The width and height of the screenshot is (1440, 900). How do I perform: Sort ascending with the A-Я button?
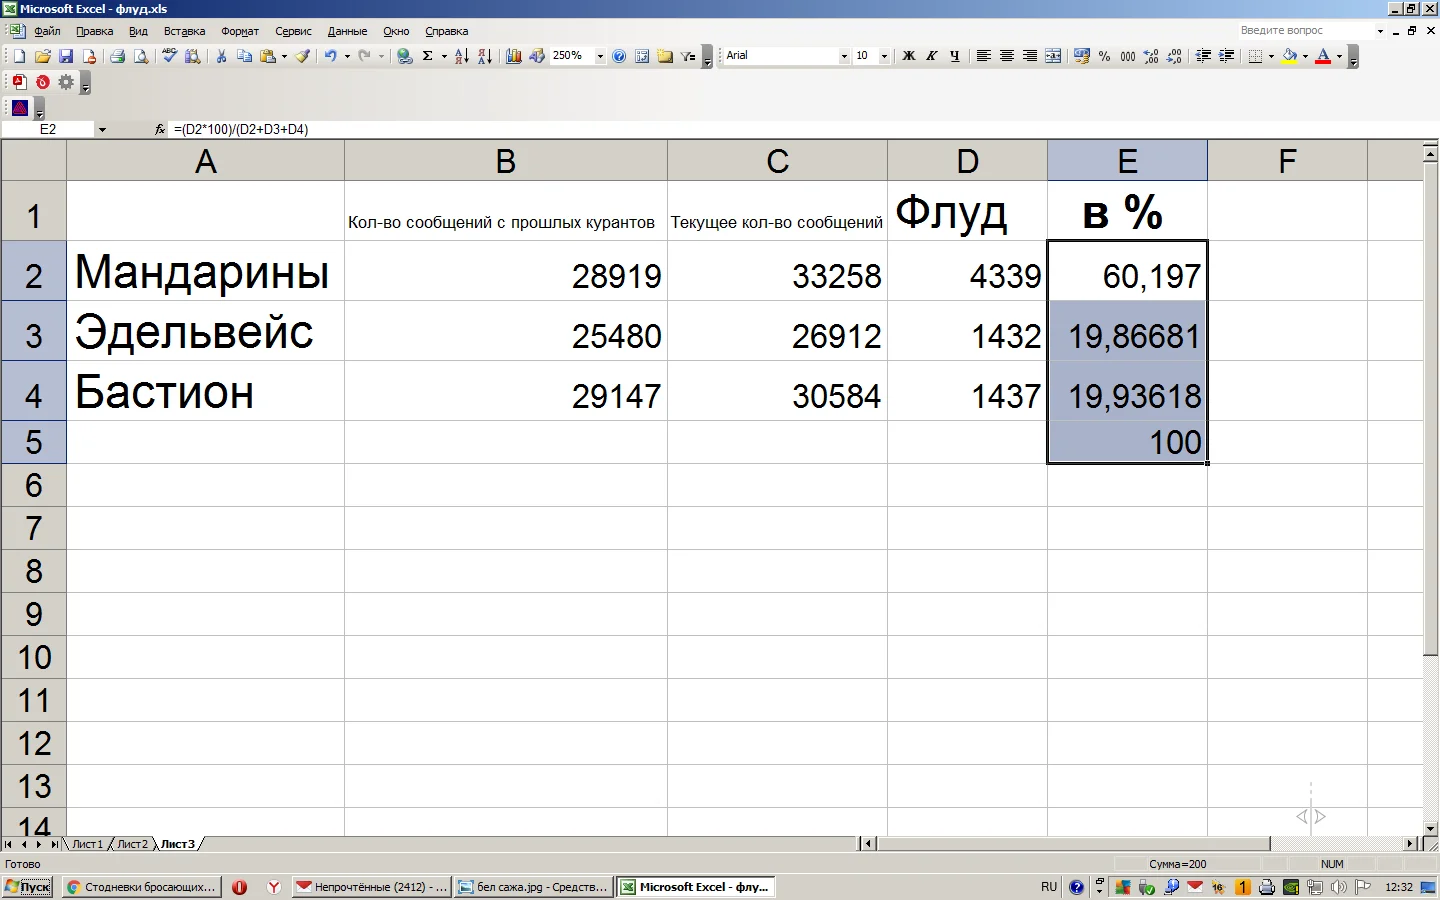[461, 56]
